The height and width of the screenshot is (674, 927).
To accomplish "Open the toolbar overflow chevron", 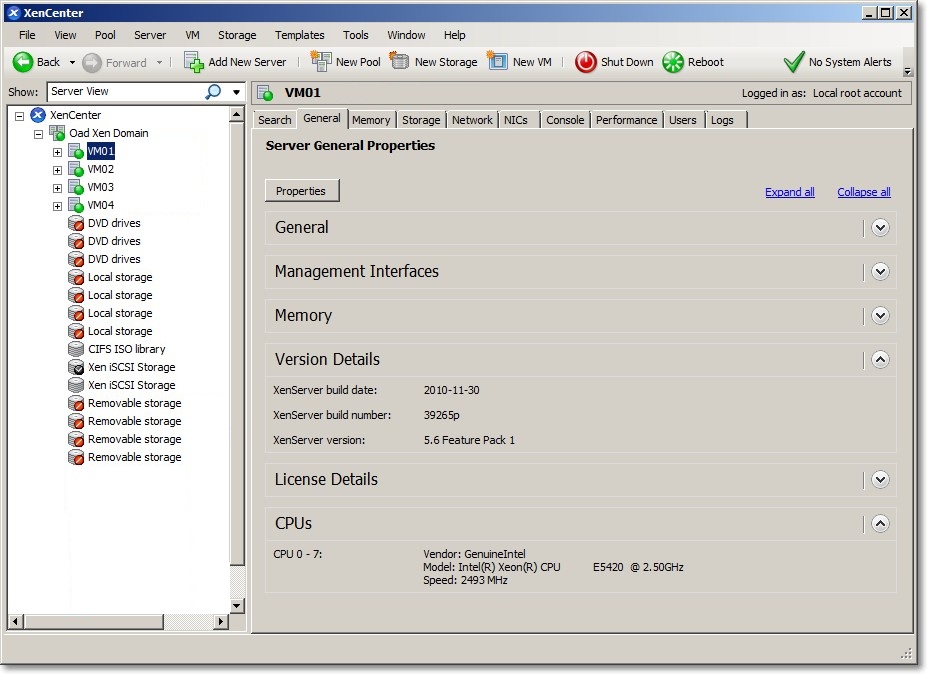I will point(907,72).
